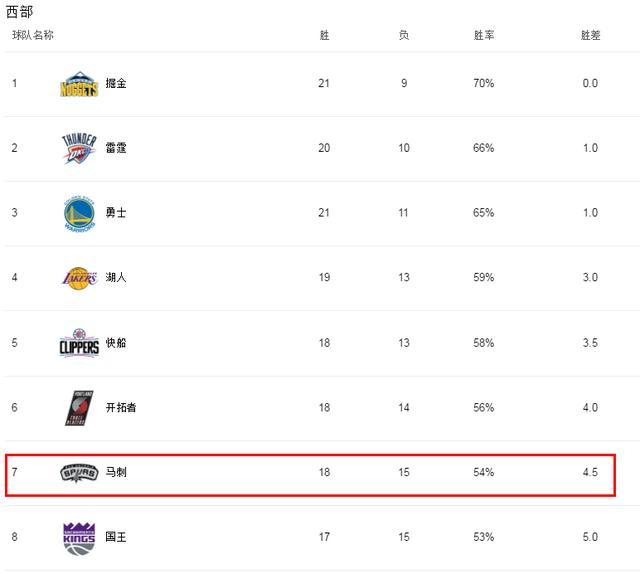Viewport: 640px width, 574px height.
Task: Click the Spurs team logo
Action: 79,472
